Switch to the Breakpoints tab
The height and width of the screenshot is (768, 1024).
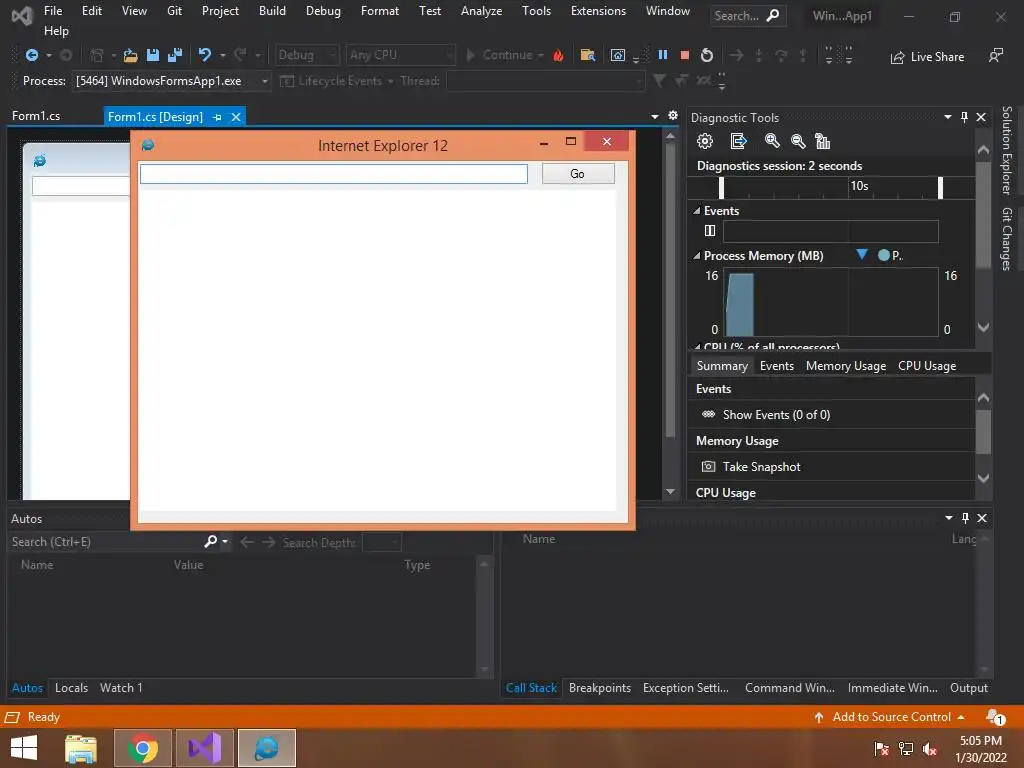pos(600,688)
